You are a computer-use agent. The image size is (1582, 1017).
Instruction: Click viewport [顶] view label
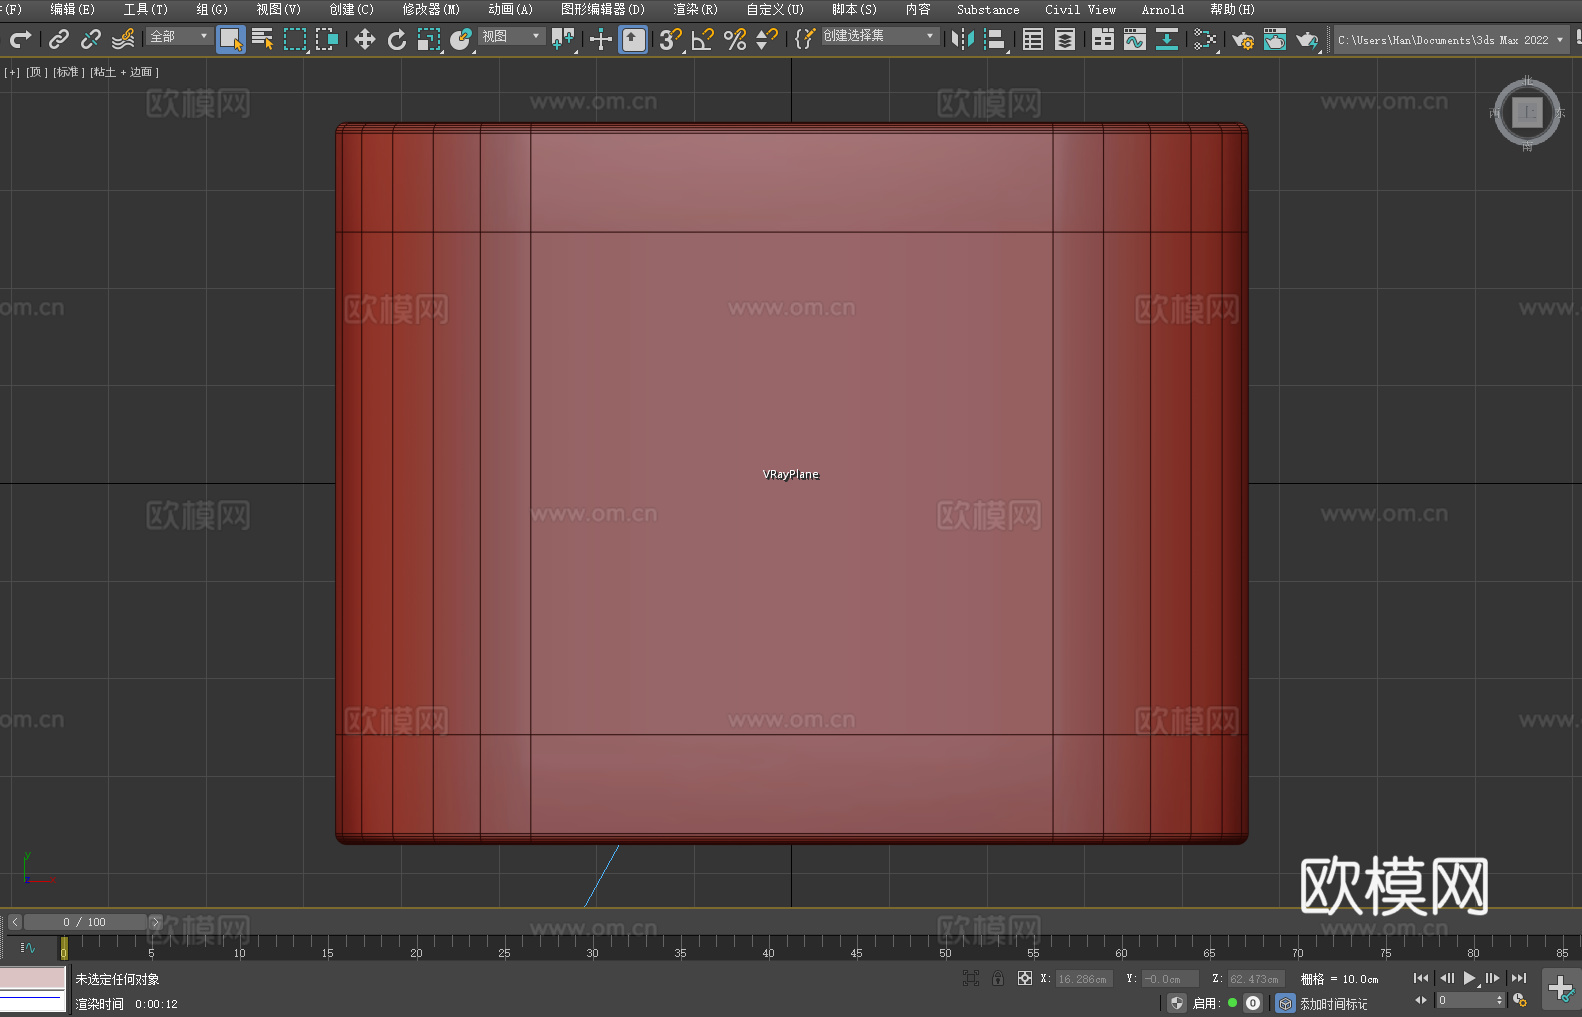pos(37,72)
